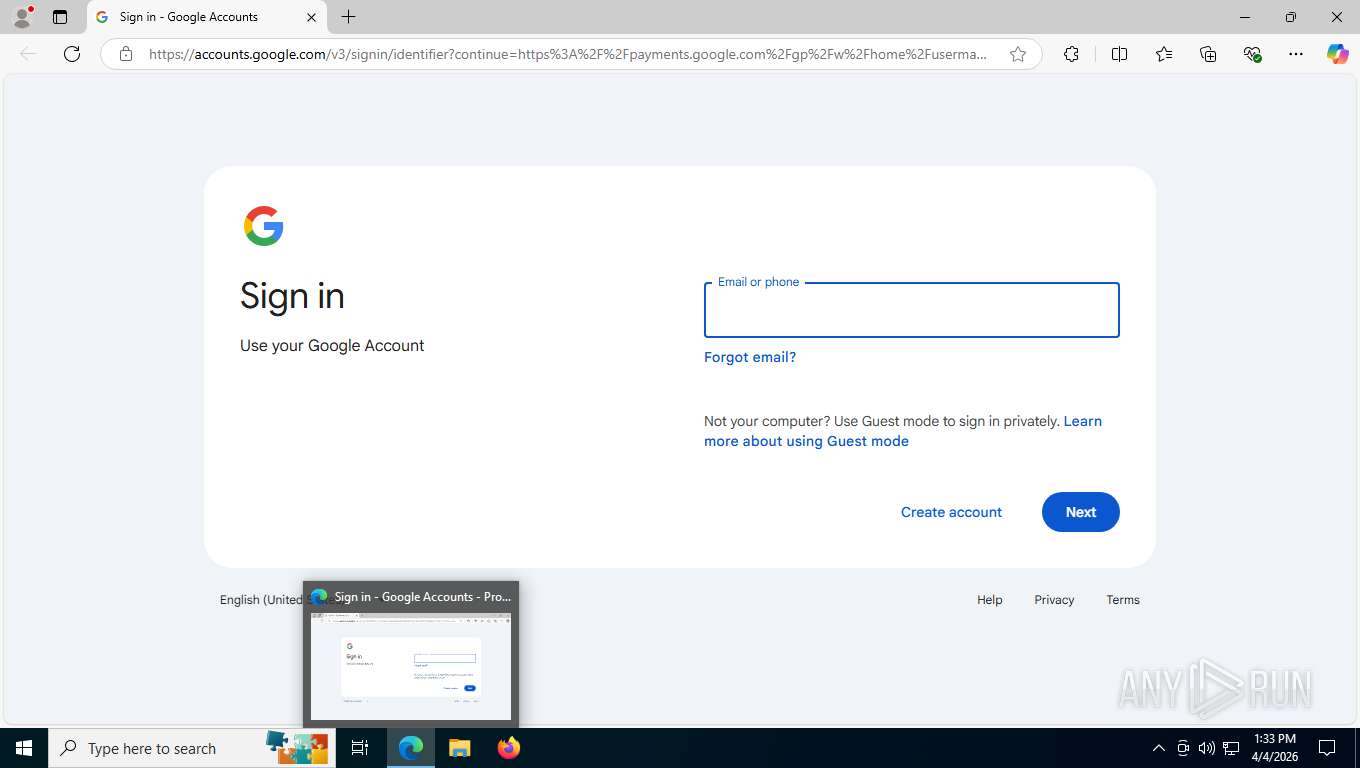Click the blue Next button
This screenshot has width=1360, height=768.
click(1081, 512)
